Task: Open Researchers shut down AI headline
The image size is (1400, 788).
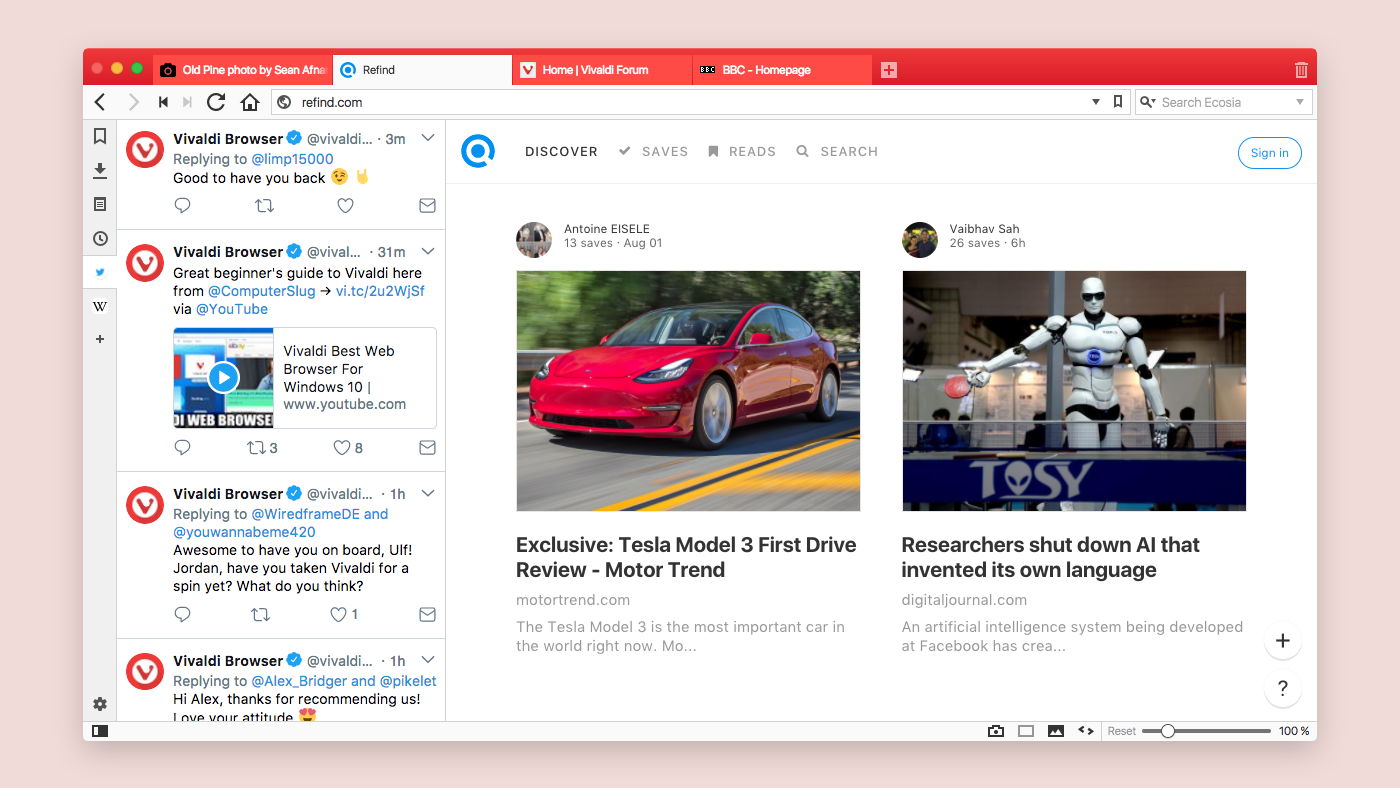Action: pos(1050,557)
